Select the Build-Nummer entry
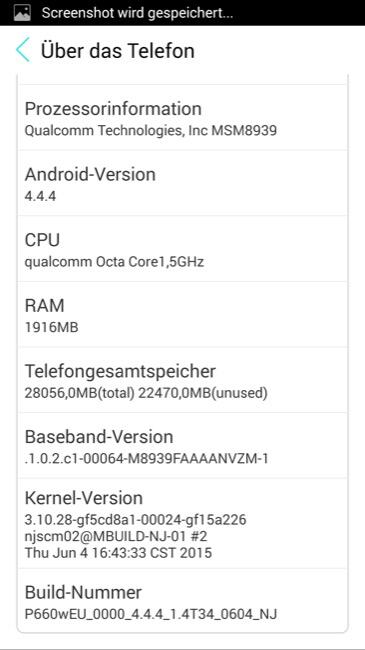The height and width of the screenshot is (650, 365). point(182,600)
